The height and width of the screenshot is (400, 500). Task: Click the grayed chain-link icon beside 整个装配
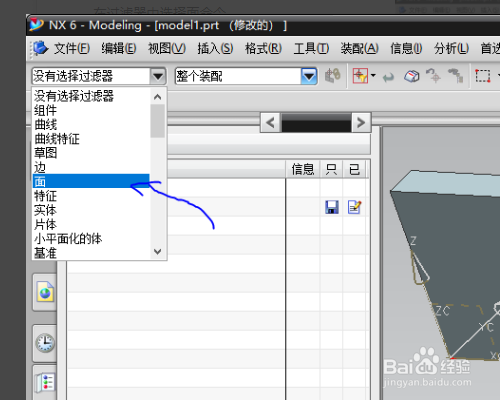click(x=333, y=76)
